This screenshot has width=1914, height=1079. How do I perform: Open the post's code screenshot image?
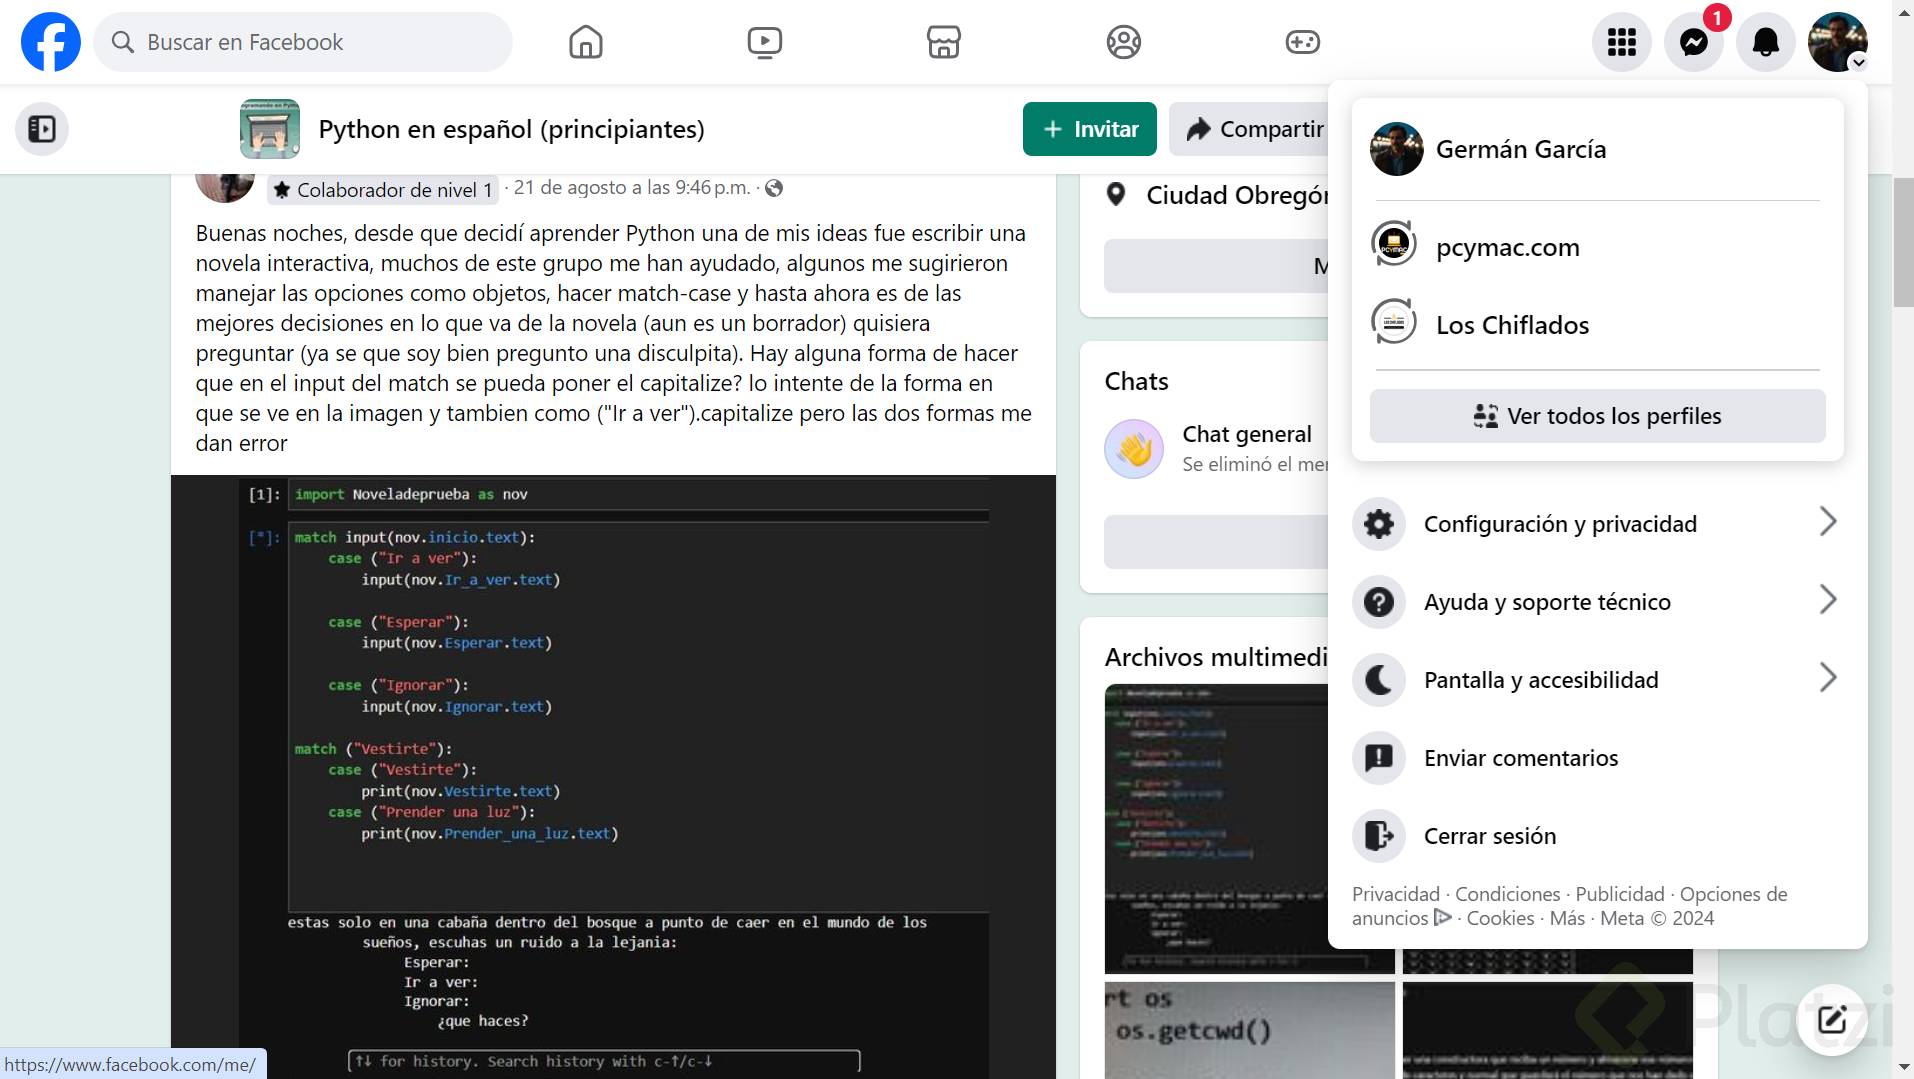click(x=613, y=777)
